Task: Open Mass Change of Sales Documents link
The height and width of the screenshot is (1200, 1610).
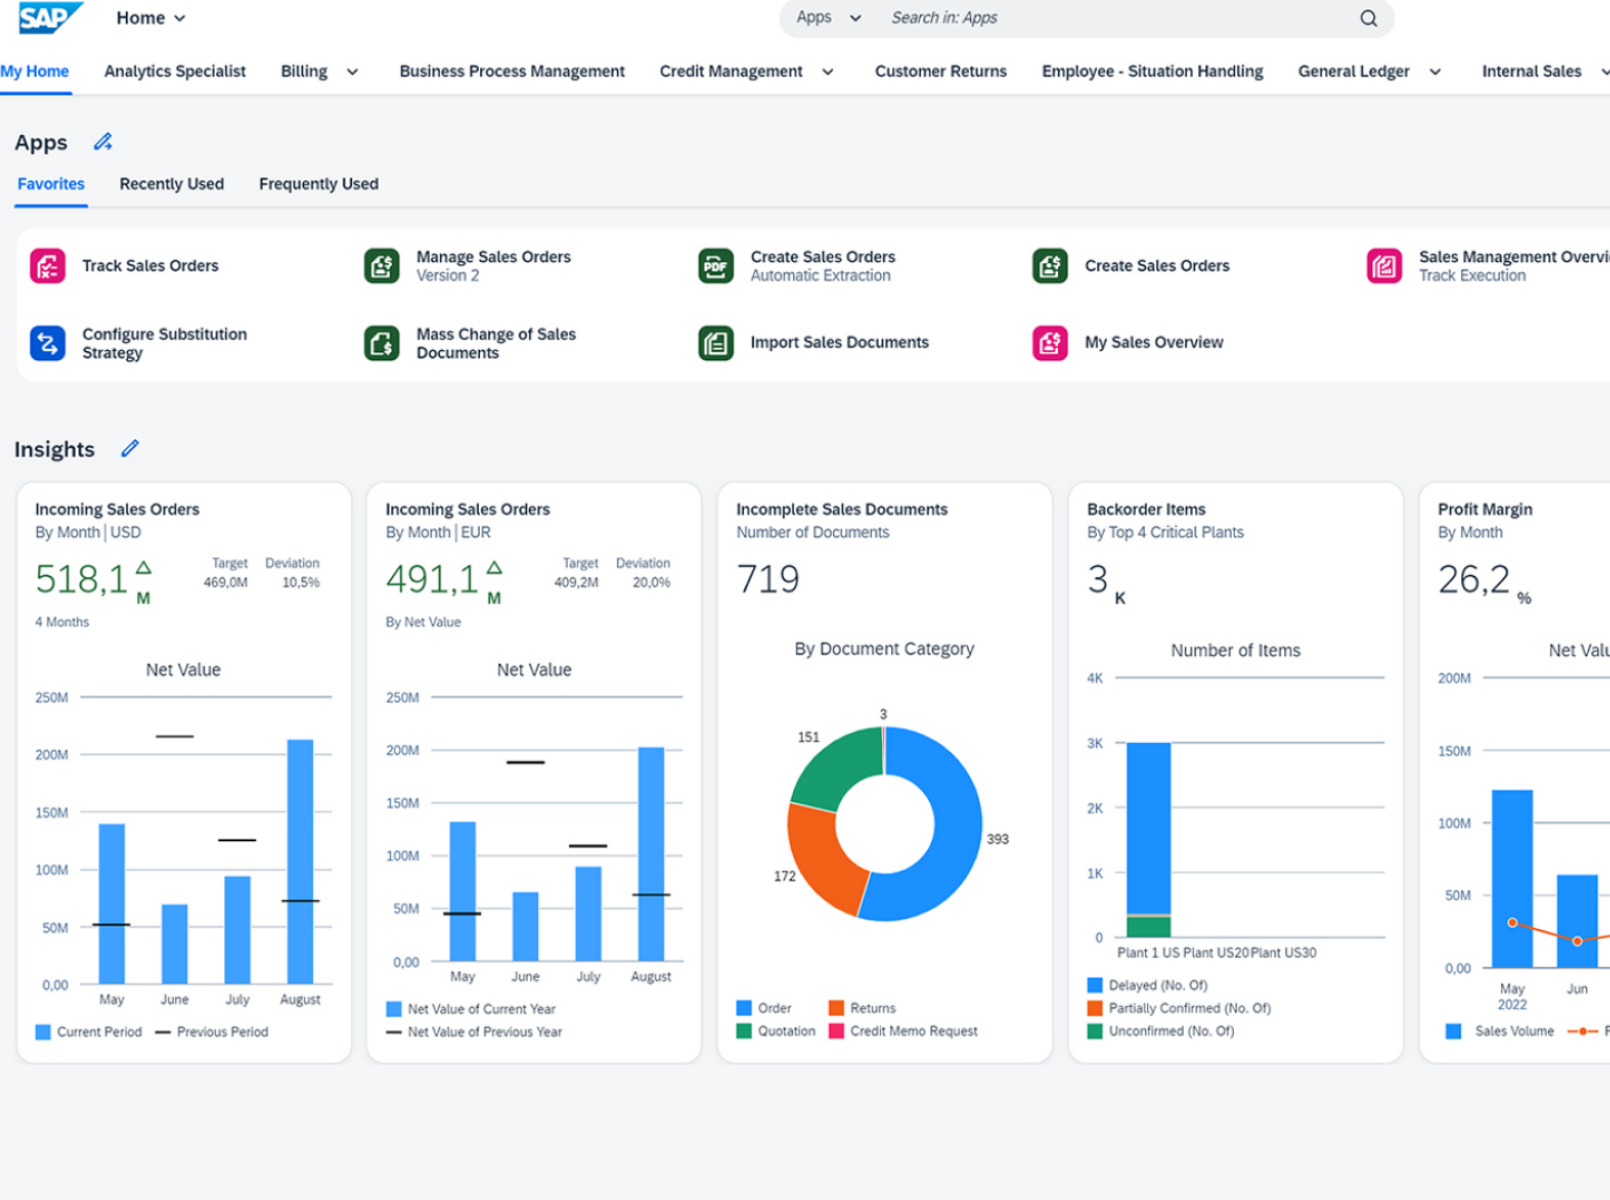Action: click(496, 343)
